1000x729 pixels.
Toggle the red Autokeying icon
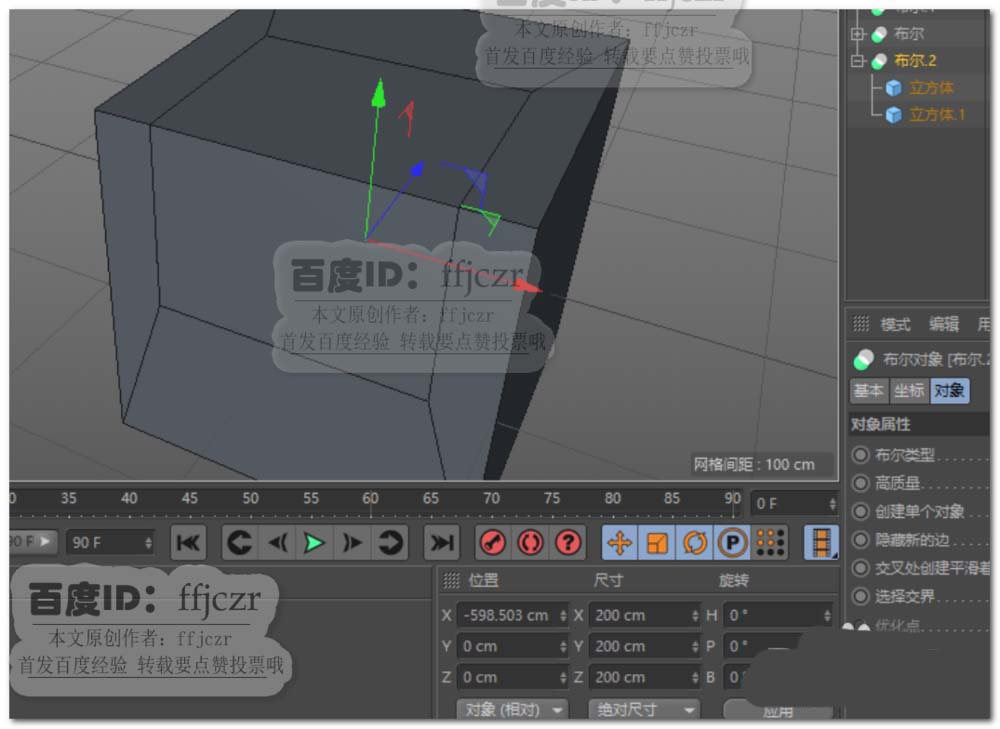pos(531,543)
